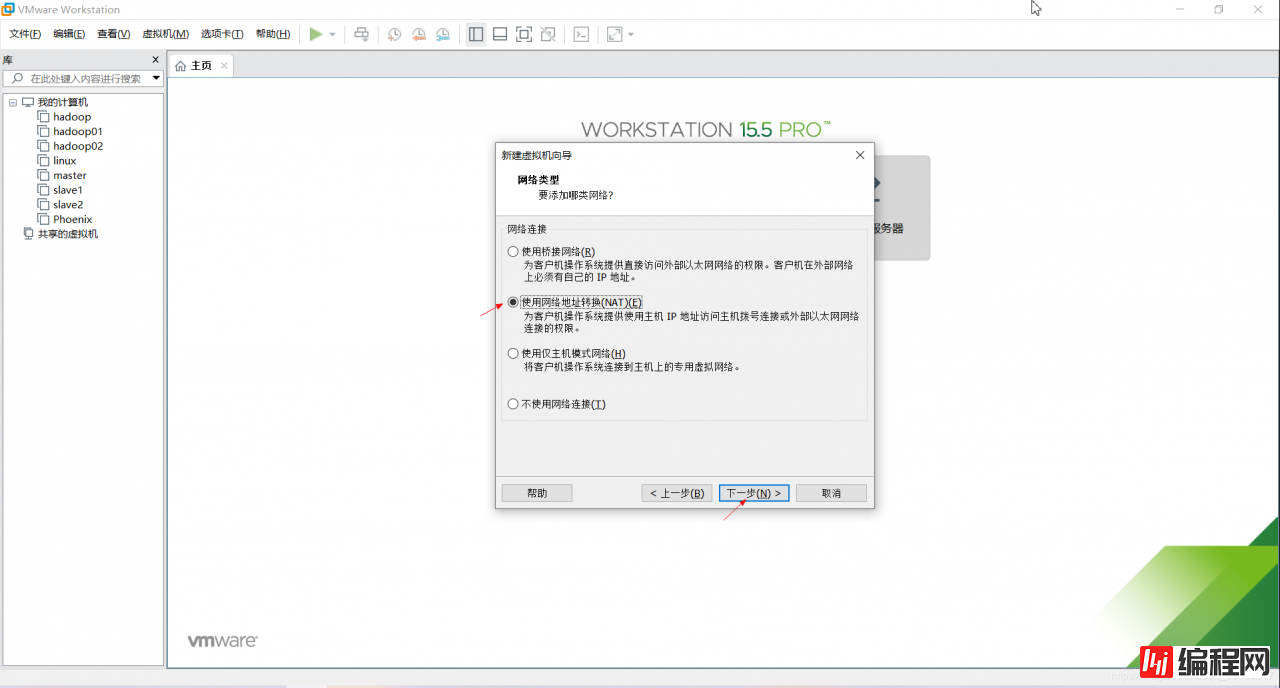The image size is (1280, 688).
Task: Click the 下一步(N) next button
Action: (754, 493)
